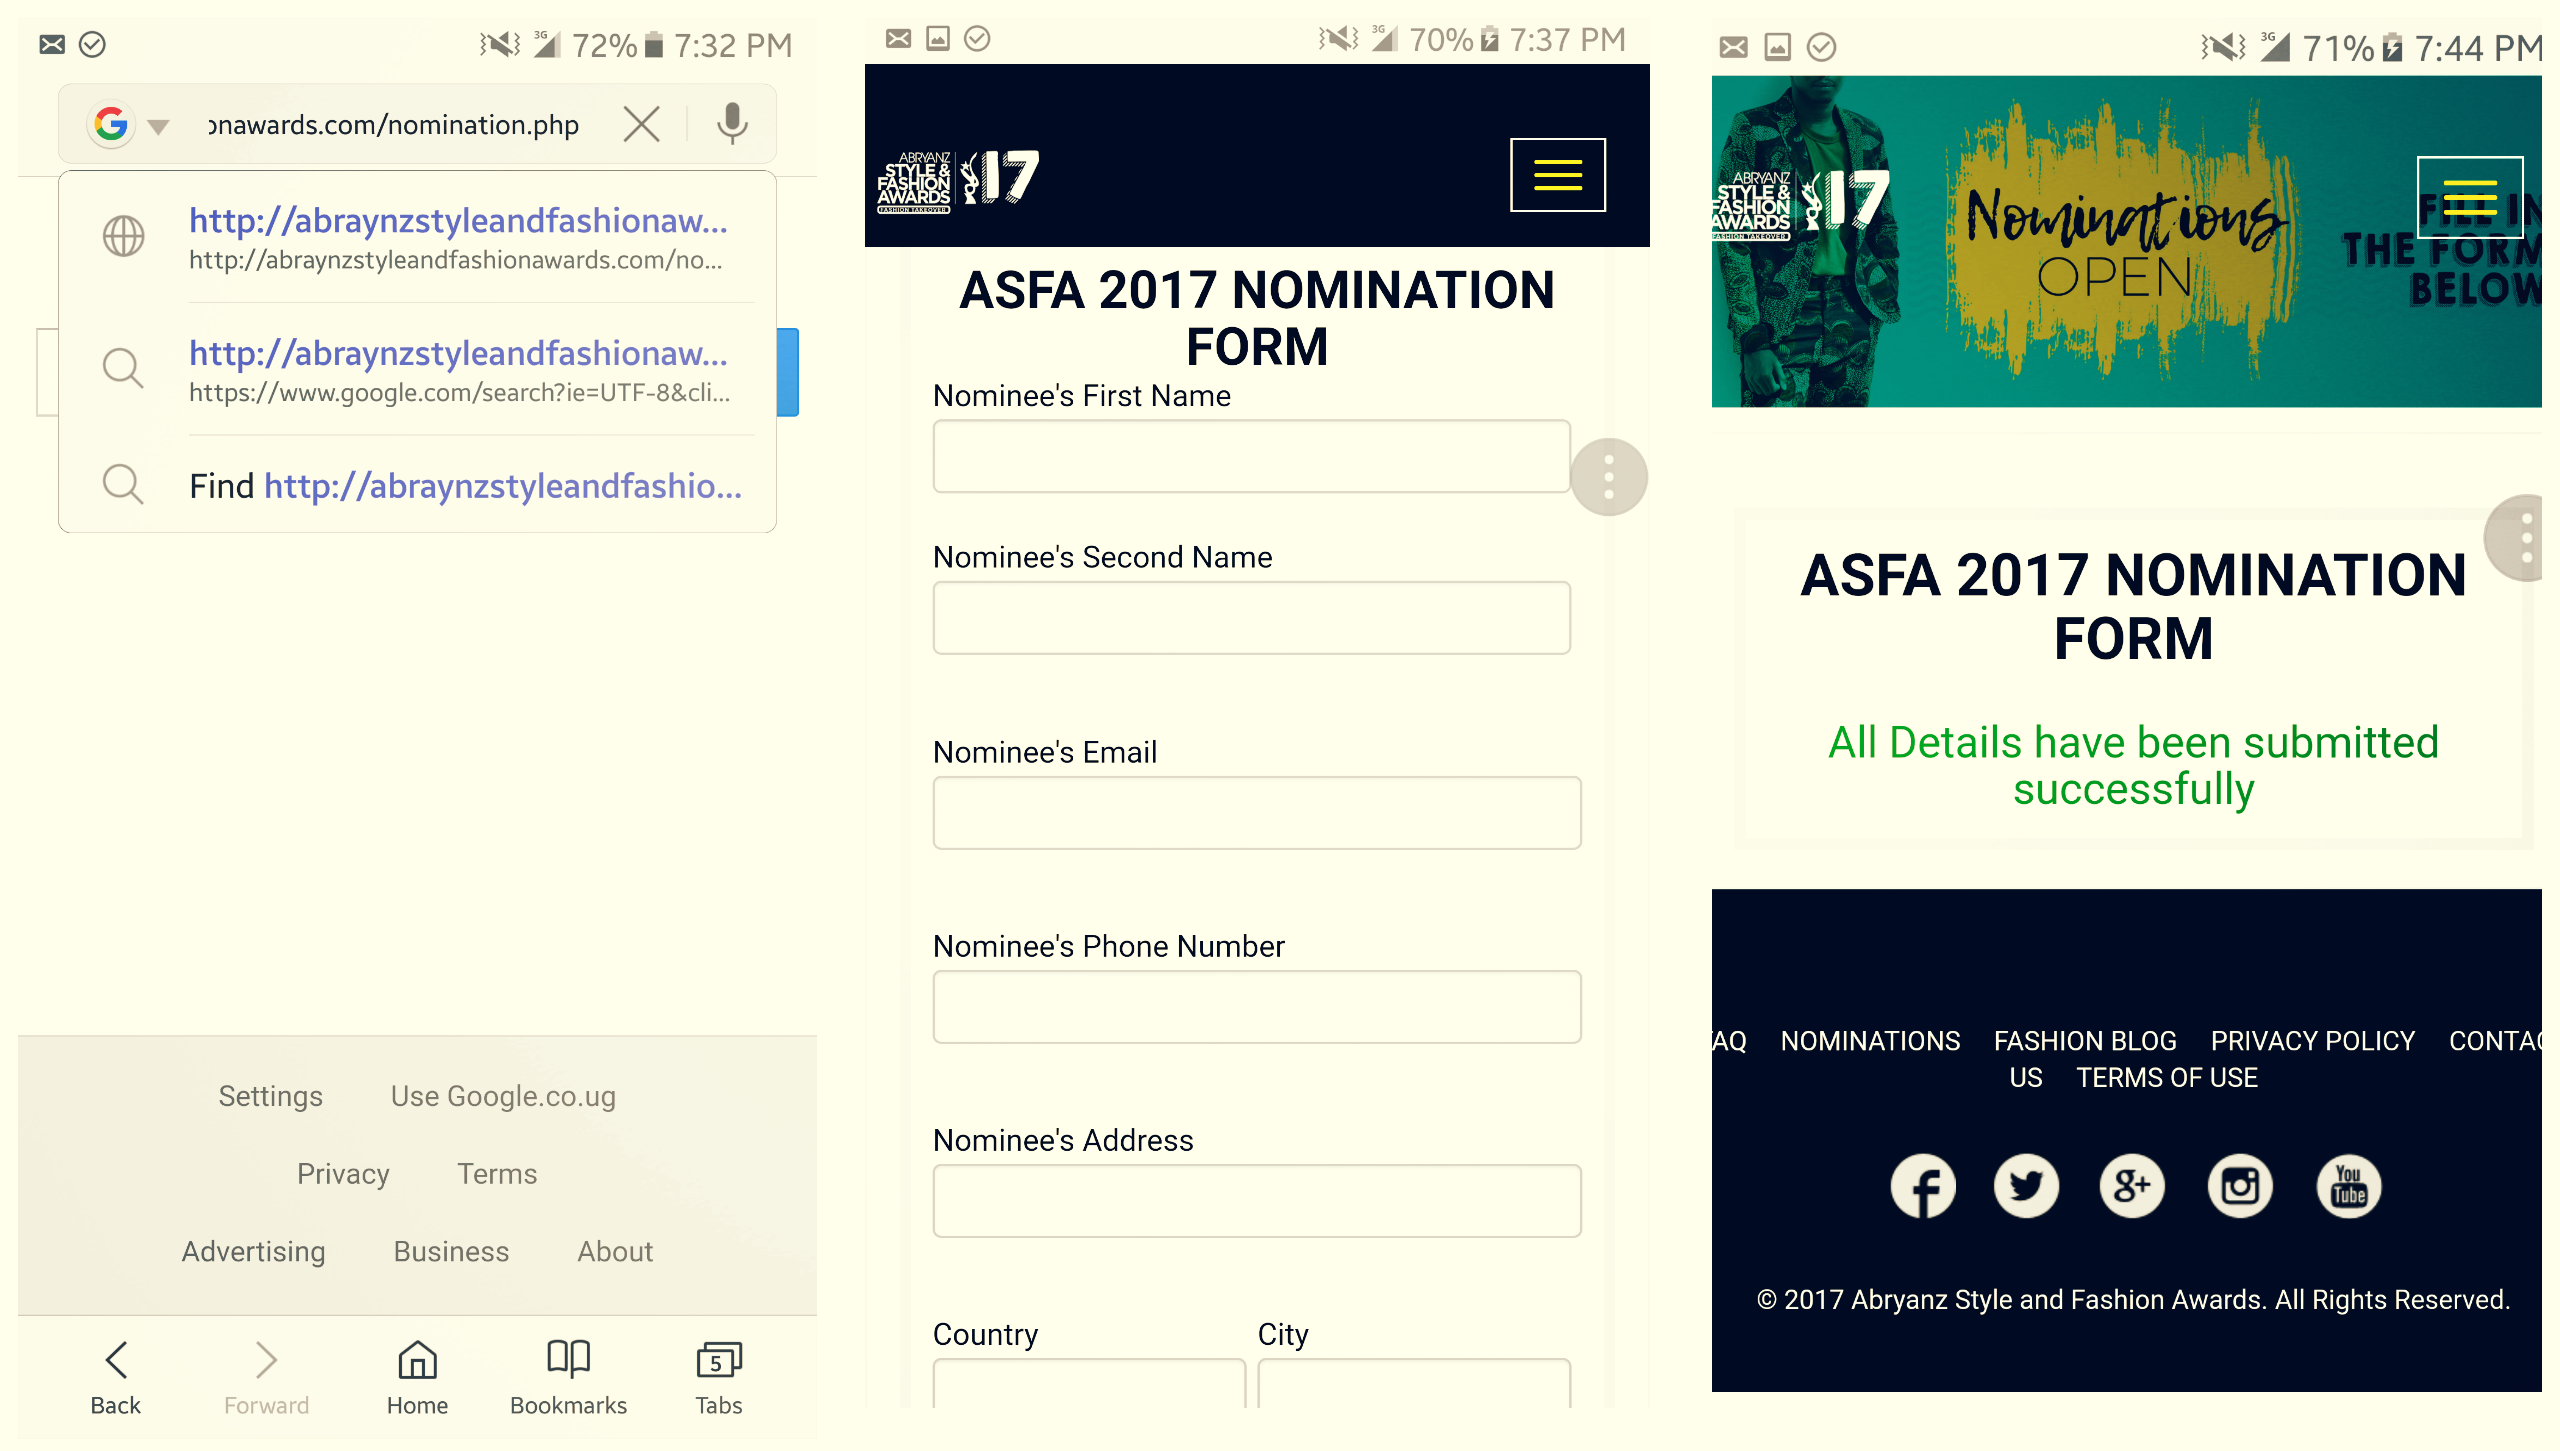This screenshot has height=1451, width=2560.
Task: Open the search engine dropdown arrow
Action: tap(158, 126)
